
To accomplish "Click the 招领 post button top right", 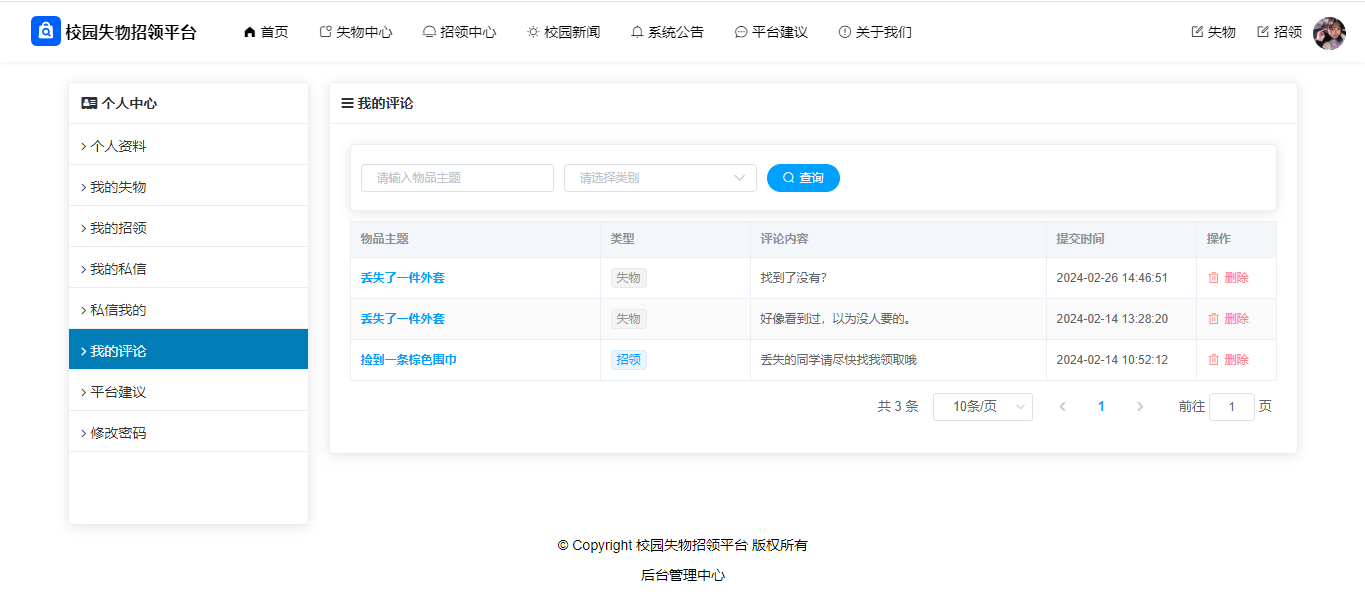I will (1279, 32).
